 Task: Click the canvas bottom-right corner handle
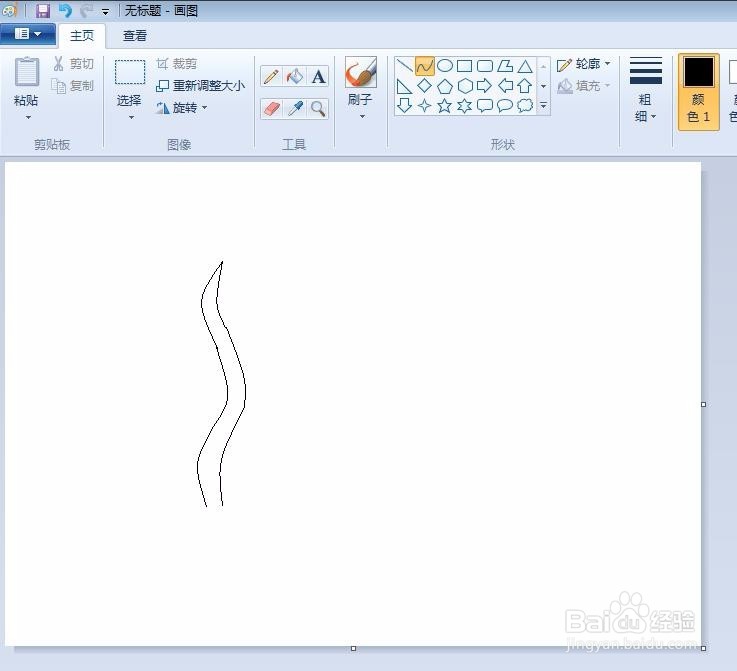tap(704, 649)
